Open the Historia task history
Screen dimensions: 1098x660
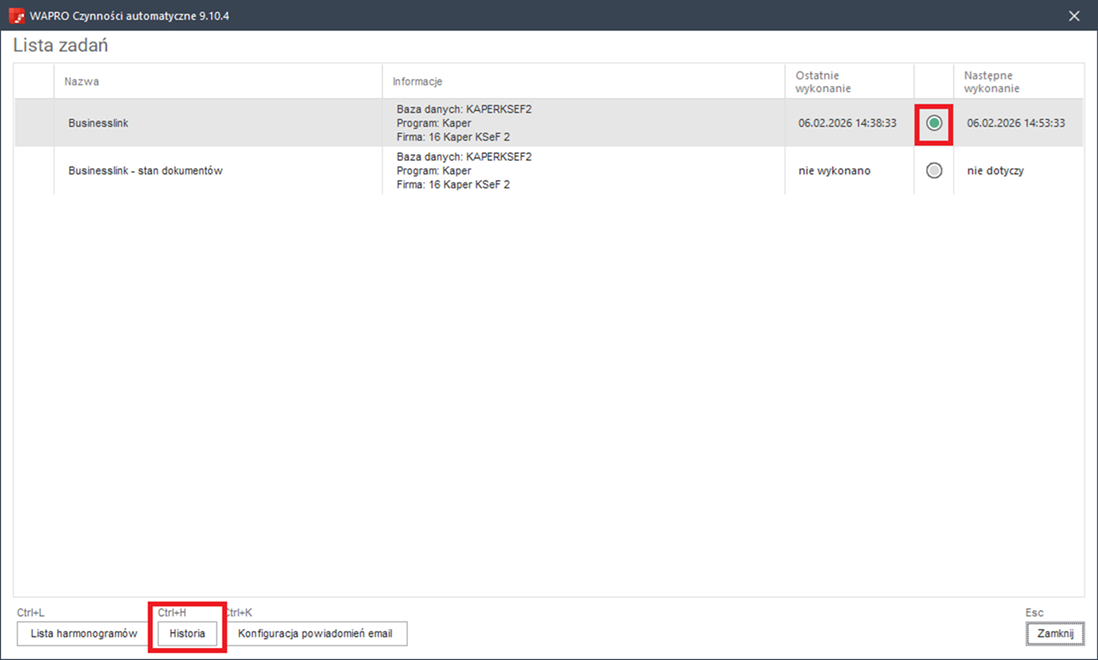click(187, 634)
